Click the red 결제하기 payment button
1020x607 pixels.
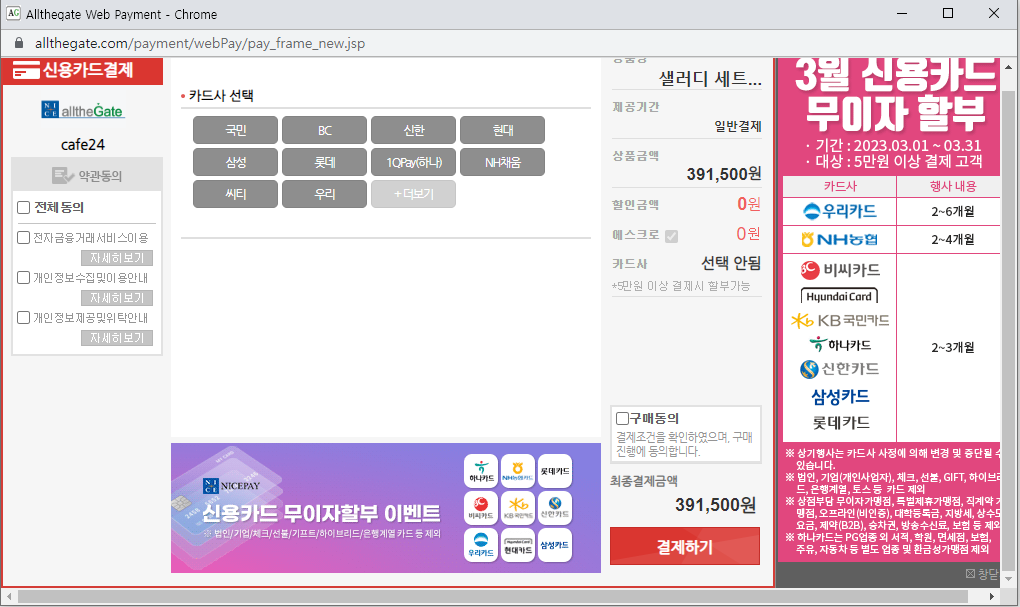pyautogui.click(x=685, y=546)
